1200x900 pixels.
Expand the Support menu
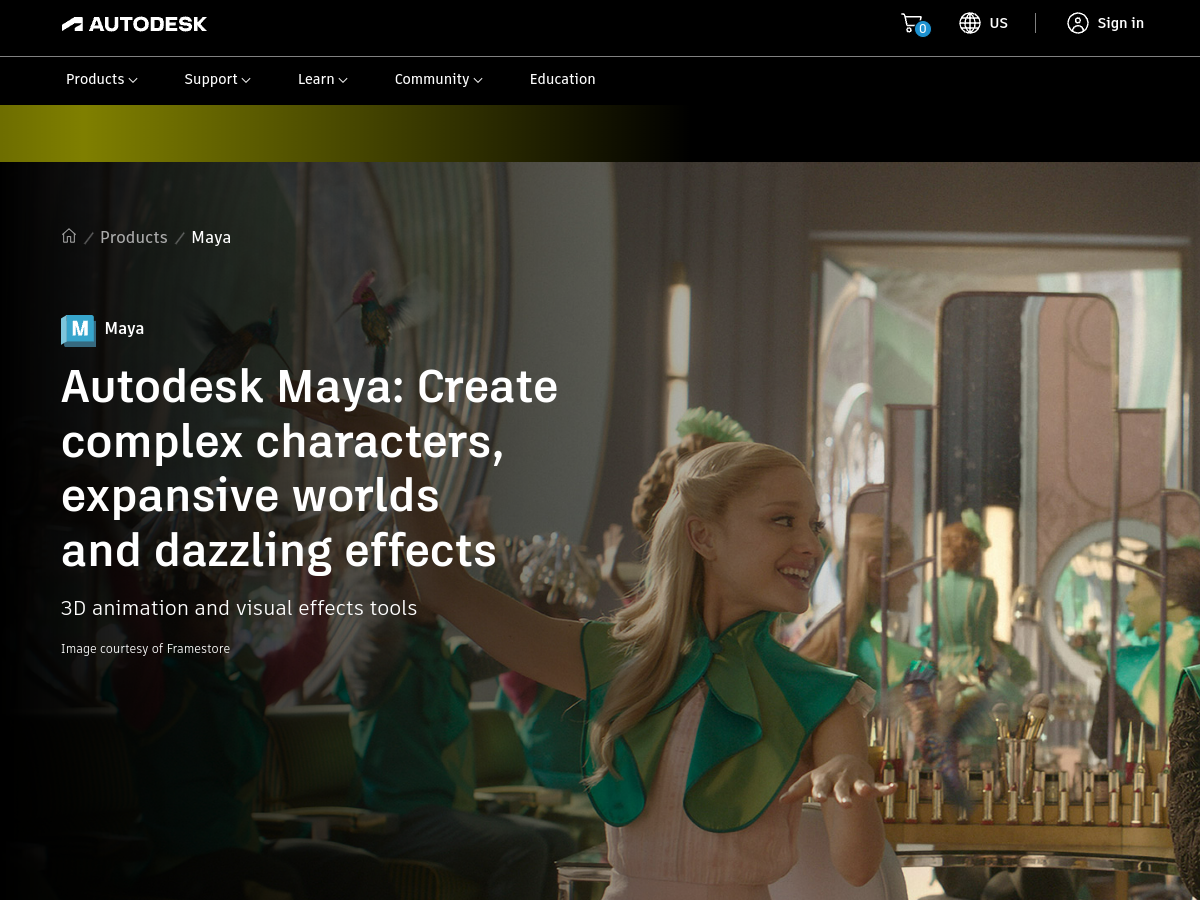tap(218, 79)
